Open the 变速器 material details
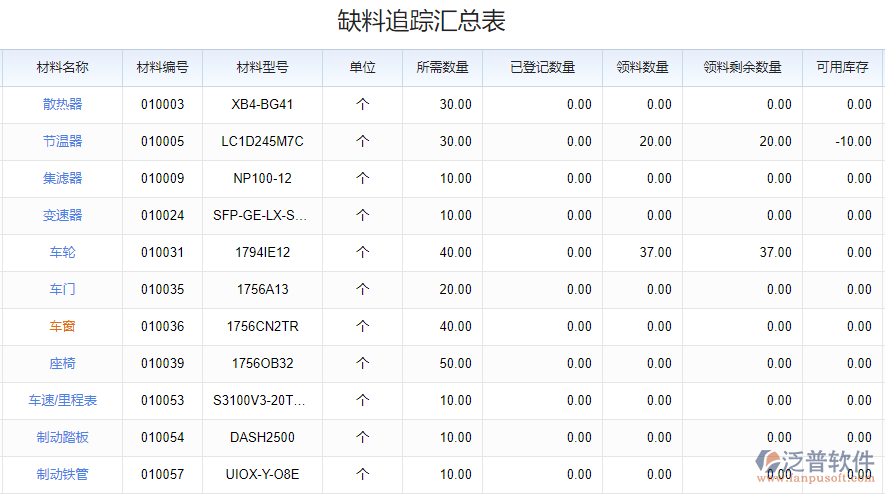Viewport: 885px width, 494px height. click(62, 215)
